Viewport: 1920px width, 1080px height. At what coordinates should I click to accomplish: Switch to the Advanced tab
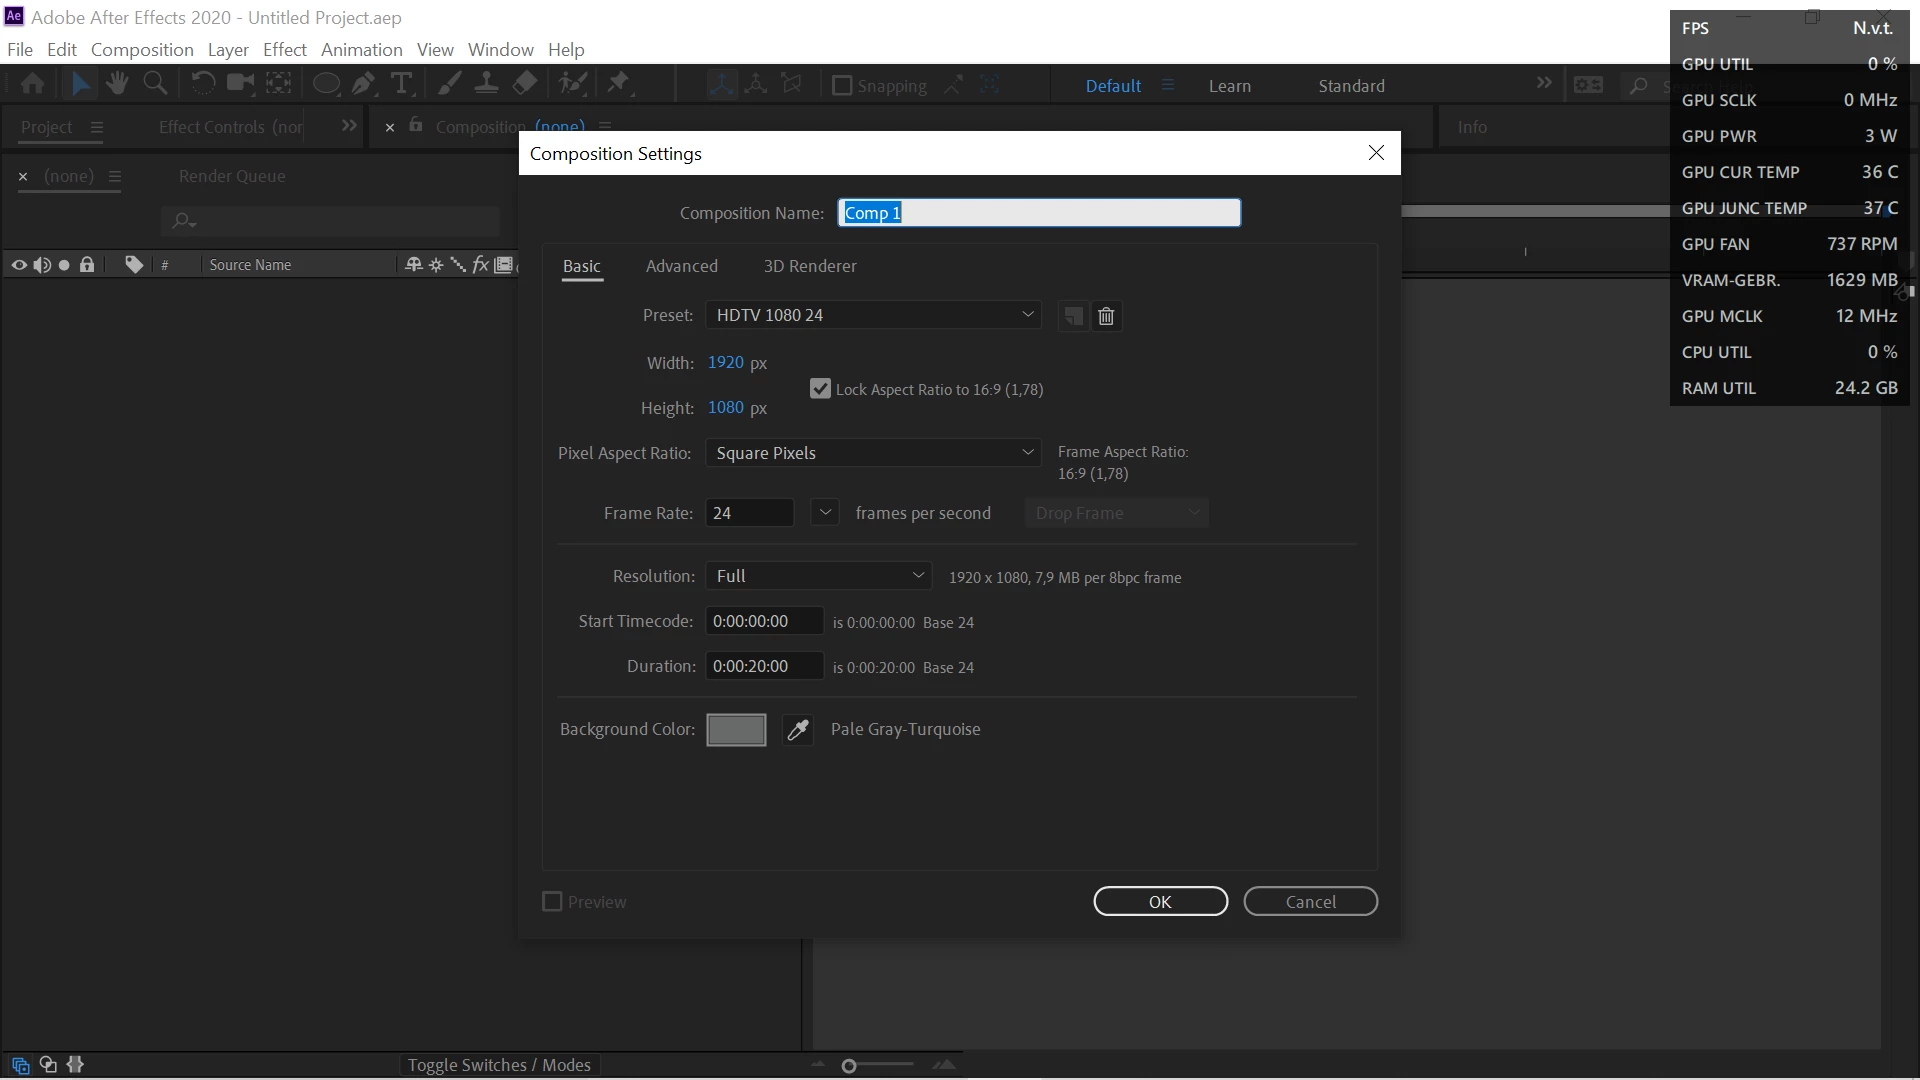(x=681, y=266)
